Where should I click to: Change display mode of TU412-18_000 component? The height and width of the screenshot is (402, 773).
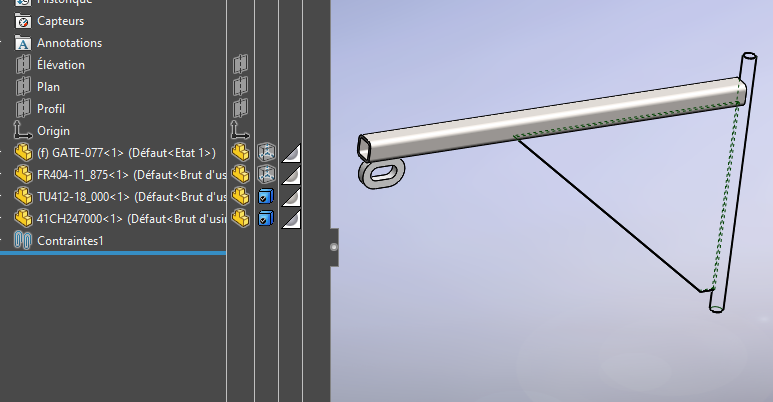click(266, 197)
